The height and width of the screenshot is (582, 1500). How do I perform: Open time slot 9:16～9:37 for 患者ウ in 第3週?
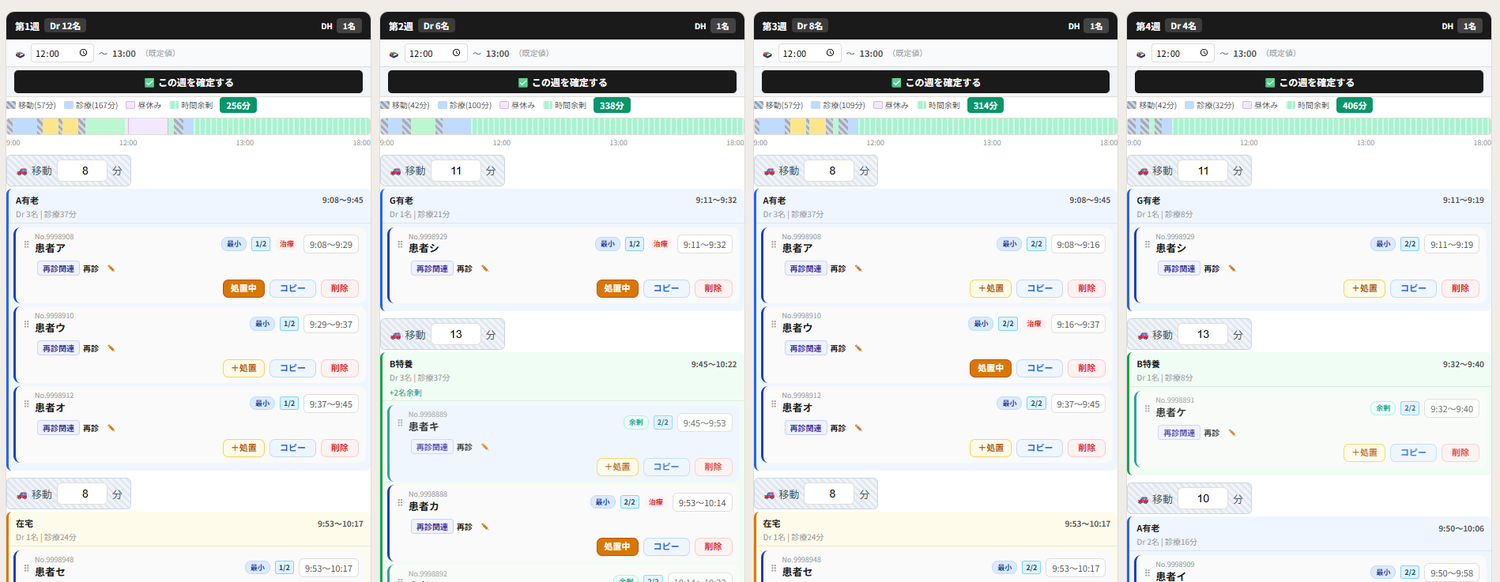1078,324
